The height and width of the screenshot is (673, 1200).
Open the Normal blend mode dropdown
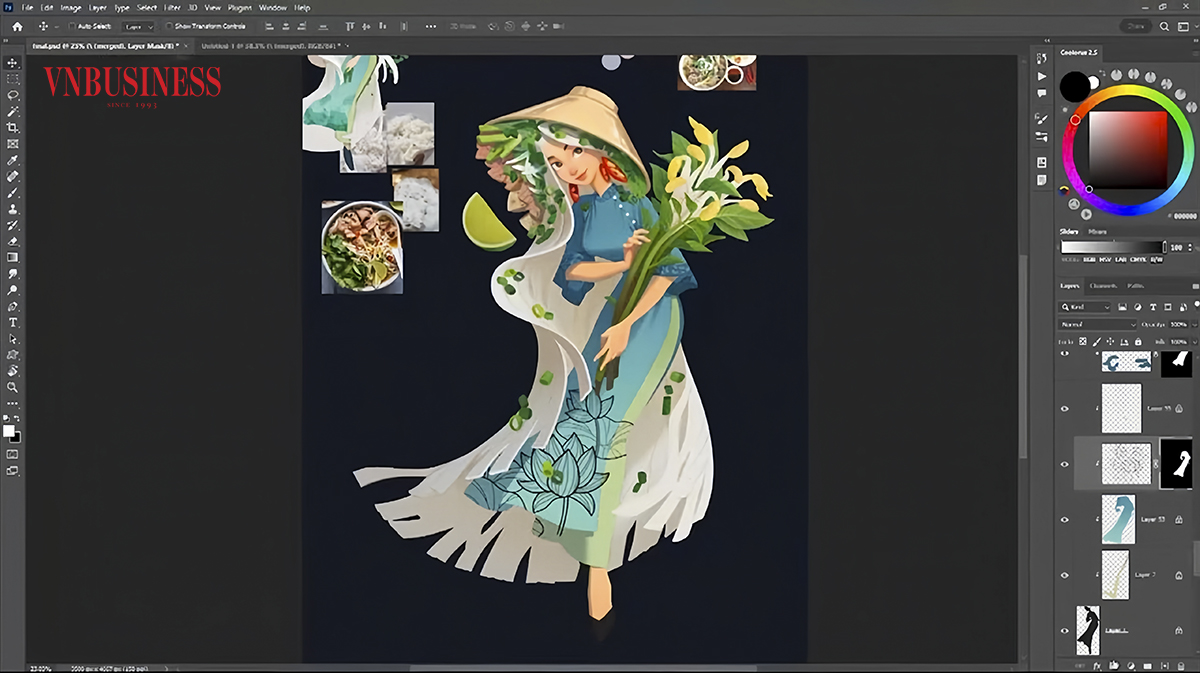tap(1097, 325)
